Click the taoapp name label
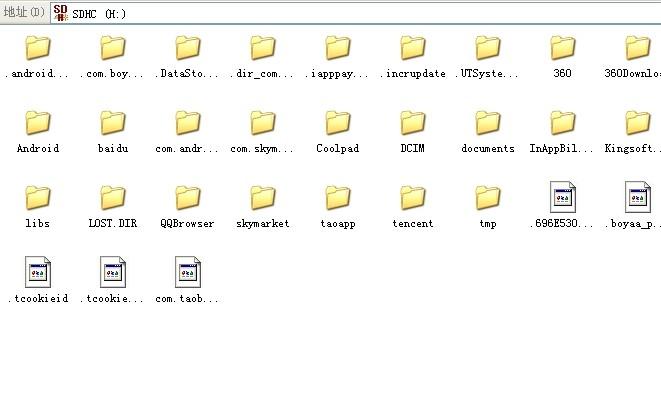Screen dimensions: 661x411 [338, 224]
